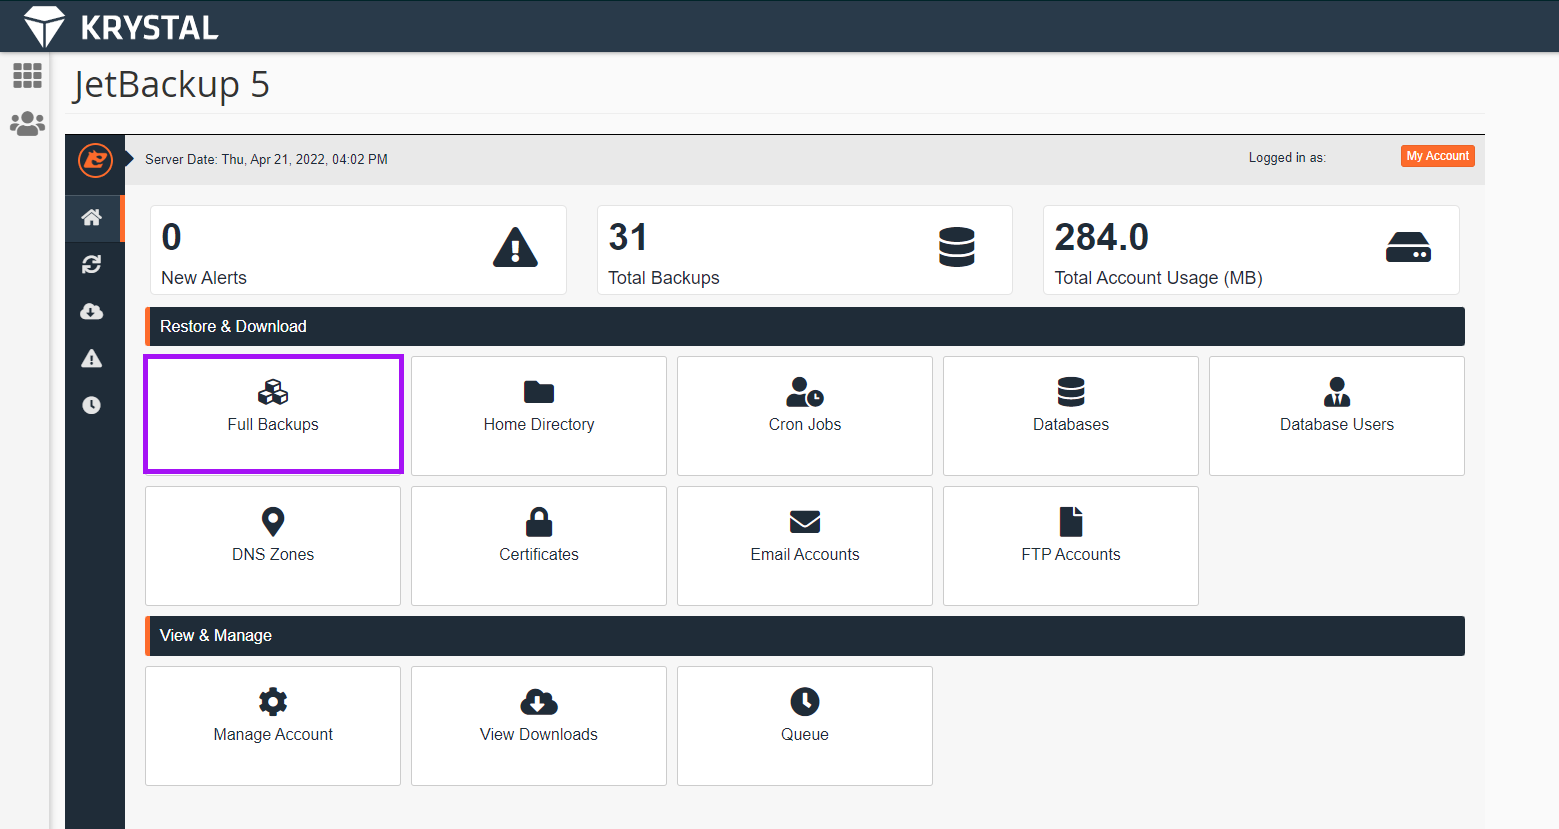Open the Manage Account tile
Image resolution: width=1559 pixels, height=829 pixels.
(x=273, y=726)
